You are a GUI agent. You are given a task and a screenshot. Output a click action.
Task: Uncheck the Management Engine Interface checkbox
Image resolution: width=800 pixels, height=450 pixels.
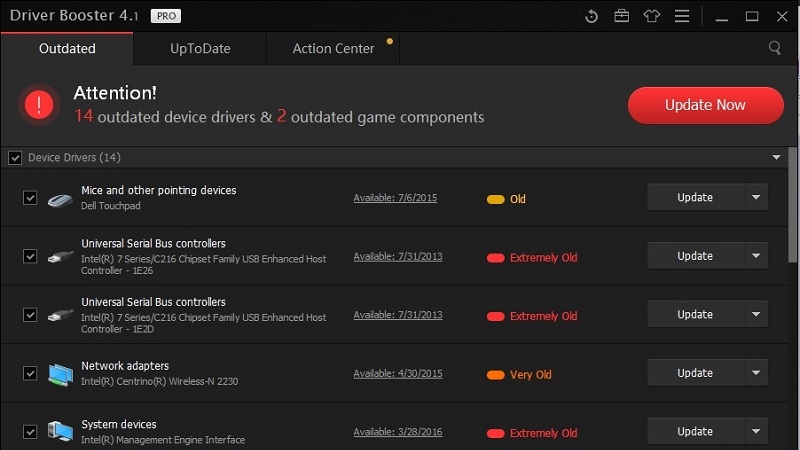click(x=30, y=432)
